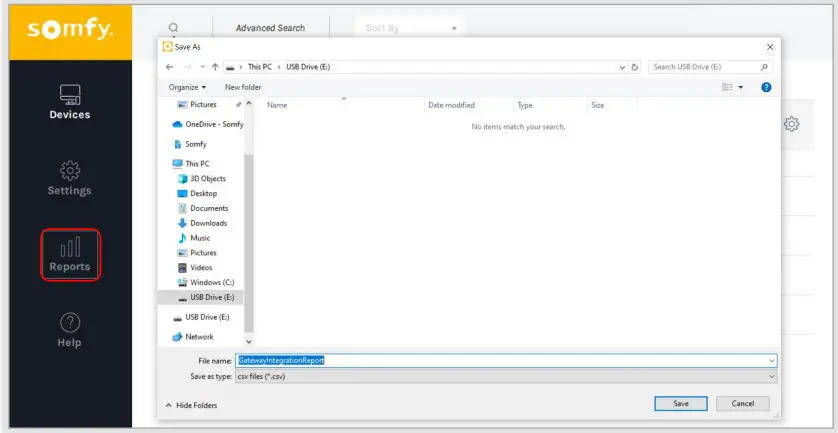Open help for the Save As dialog
Image resolution: width=838 pixels, height=433 pixels.
click(766, 87)
